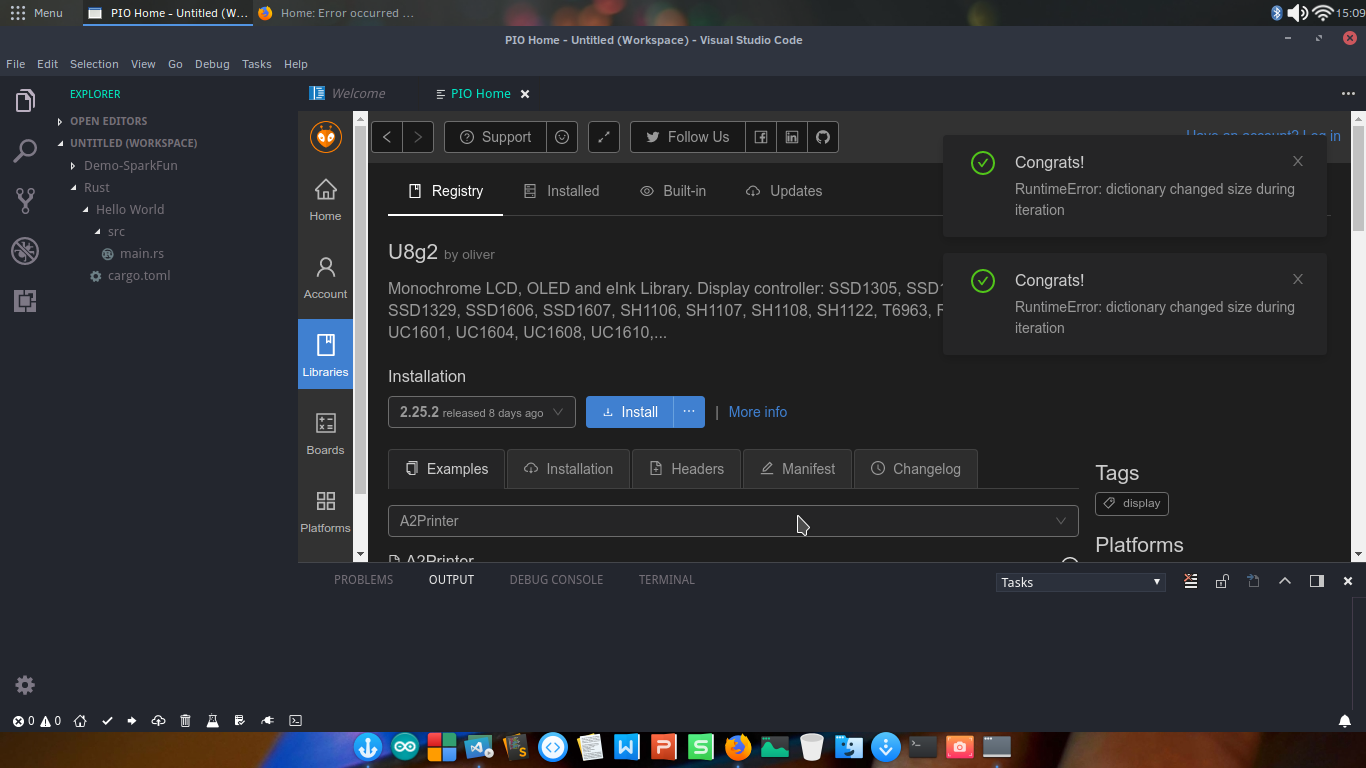
Task: Click PlatformIO Upload arrow in status bar
Action: tap(132, 720)
